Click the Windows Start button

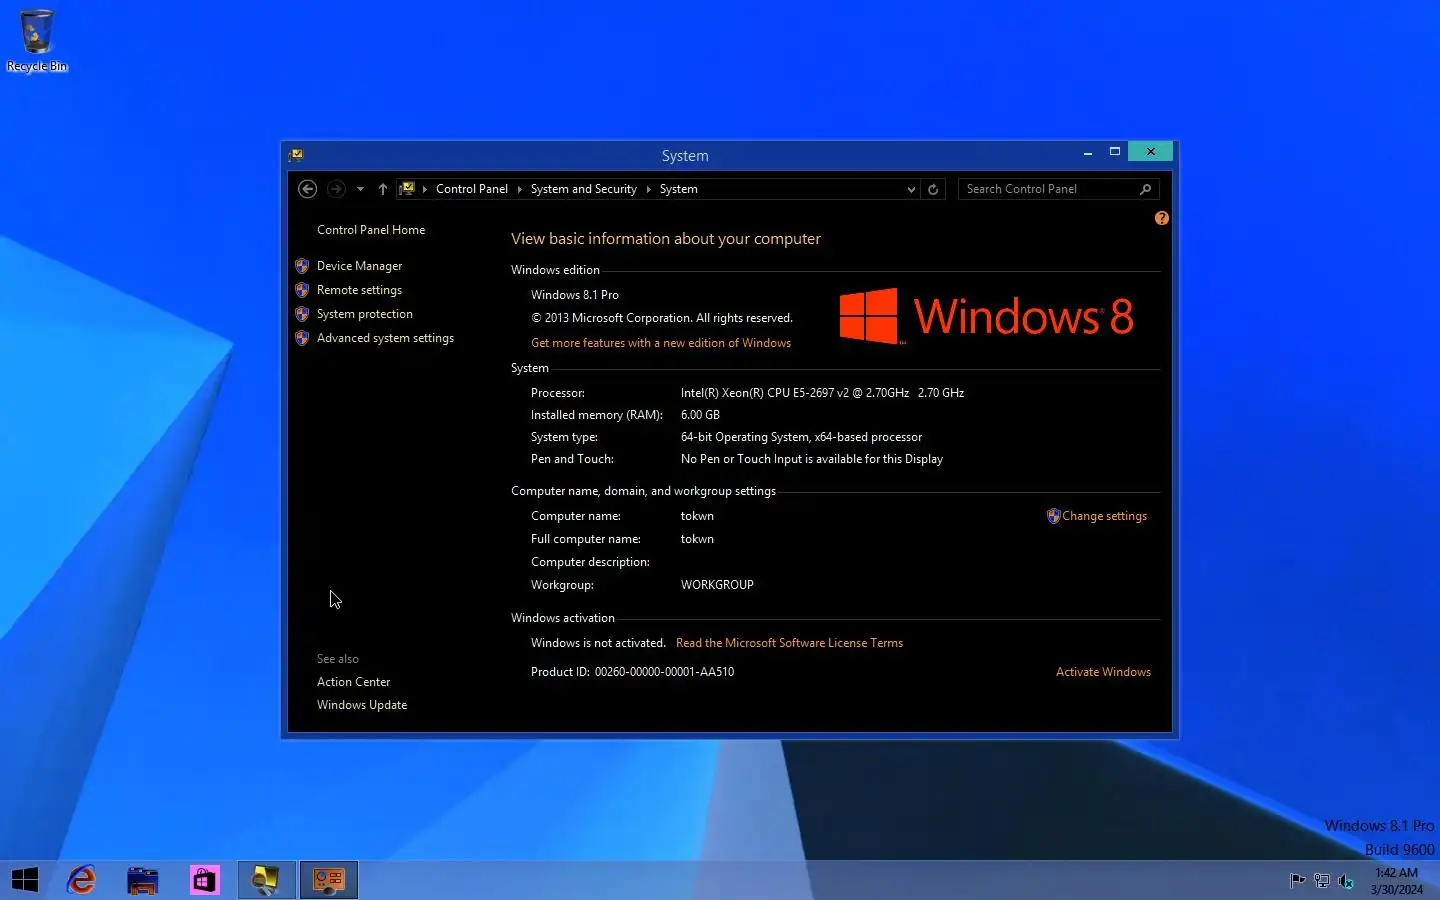click(x=25, y=880)
